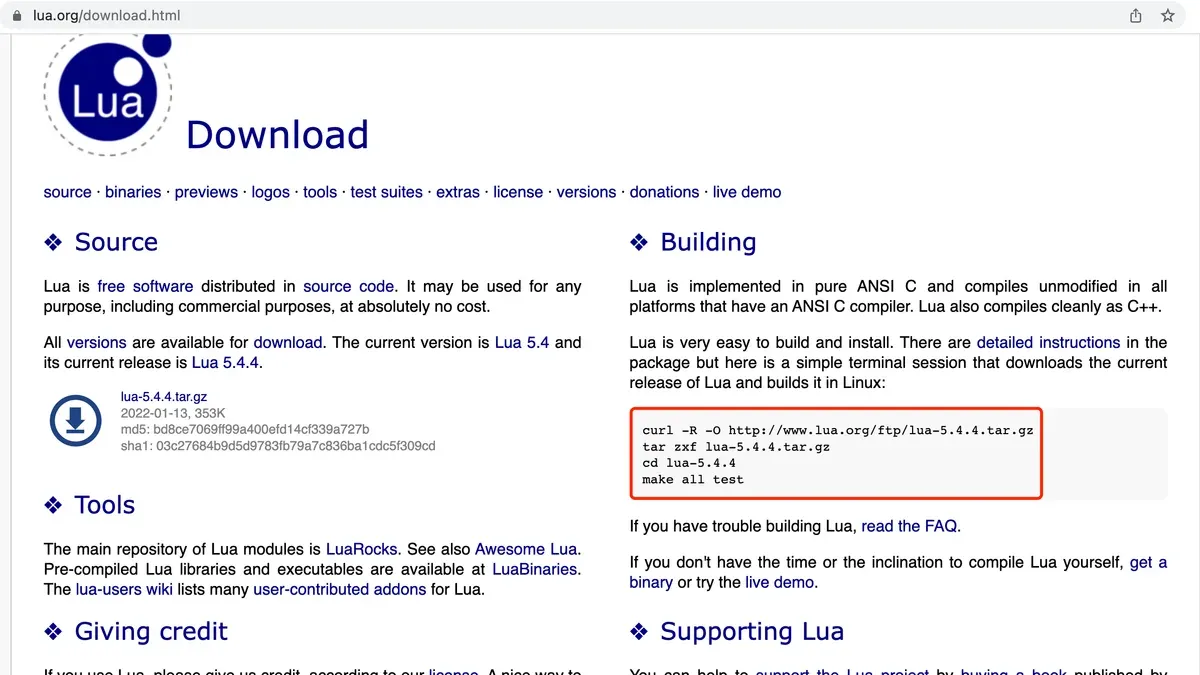This screenshot has width=1200, height=675.
Task: Click 'live demo' link in Building section
Action: click(779, 582)
